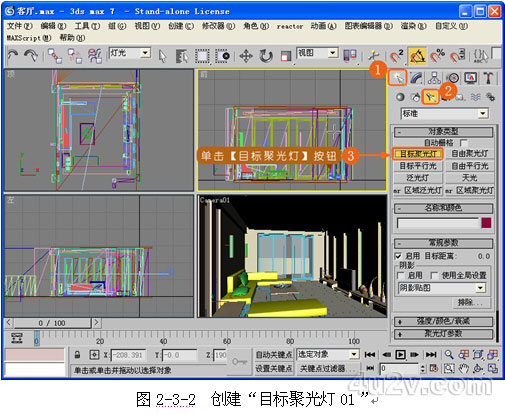Click the key mode toggle icon left of the frame field
The height and width of the screenshot is (415, 505).
pyautogui.click(x=370, y=368)
